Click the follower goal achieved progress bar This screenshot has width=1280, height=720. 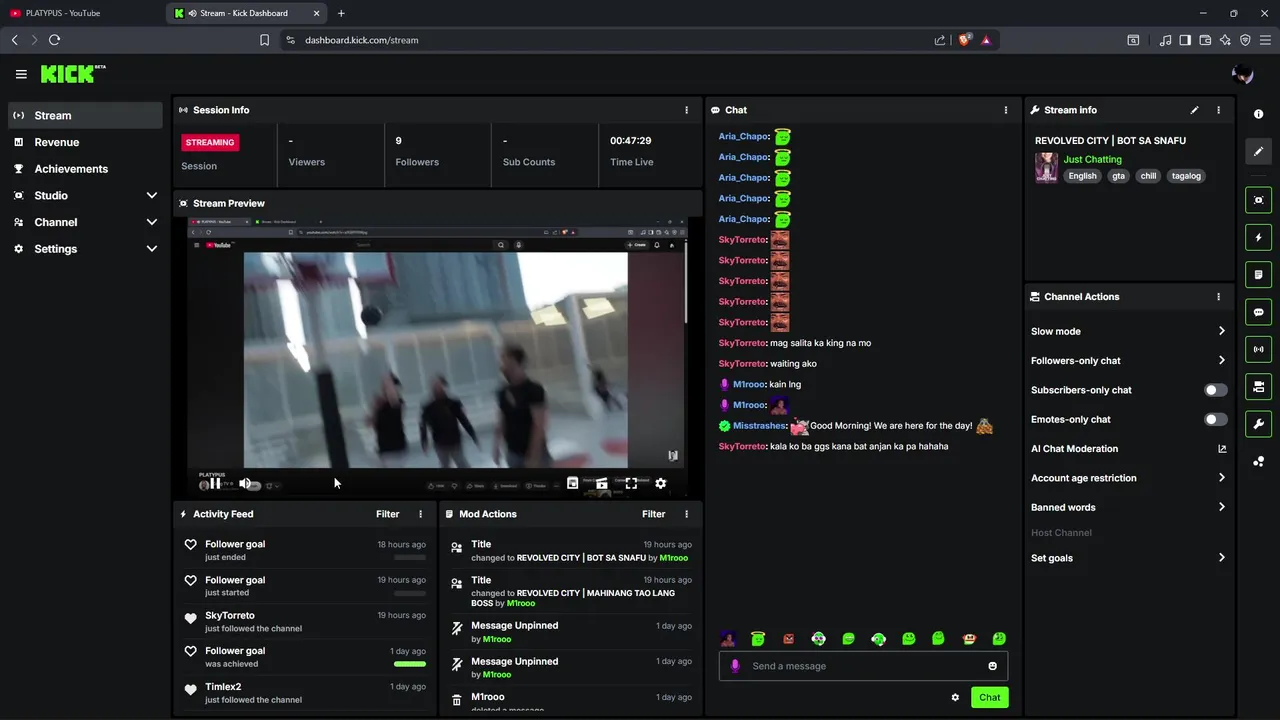coord(410,663)
